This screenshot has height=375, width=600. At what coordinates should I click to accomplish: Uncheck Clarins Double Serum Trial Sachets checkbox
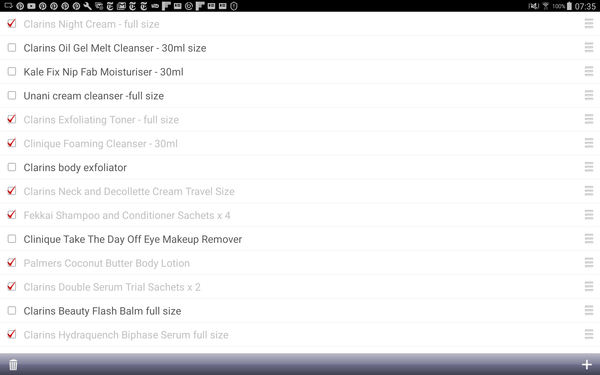coord(12,287)
